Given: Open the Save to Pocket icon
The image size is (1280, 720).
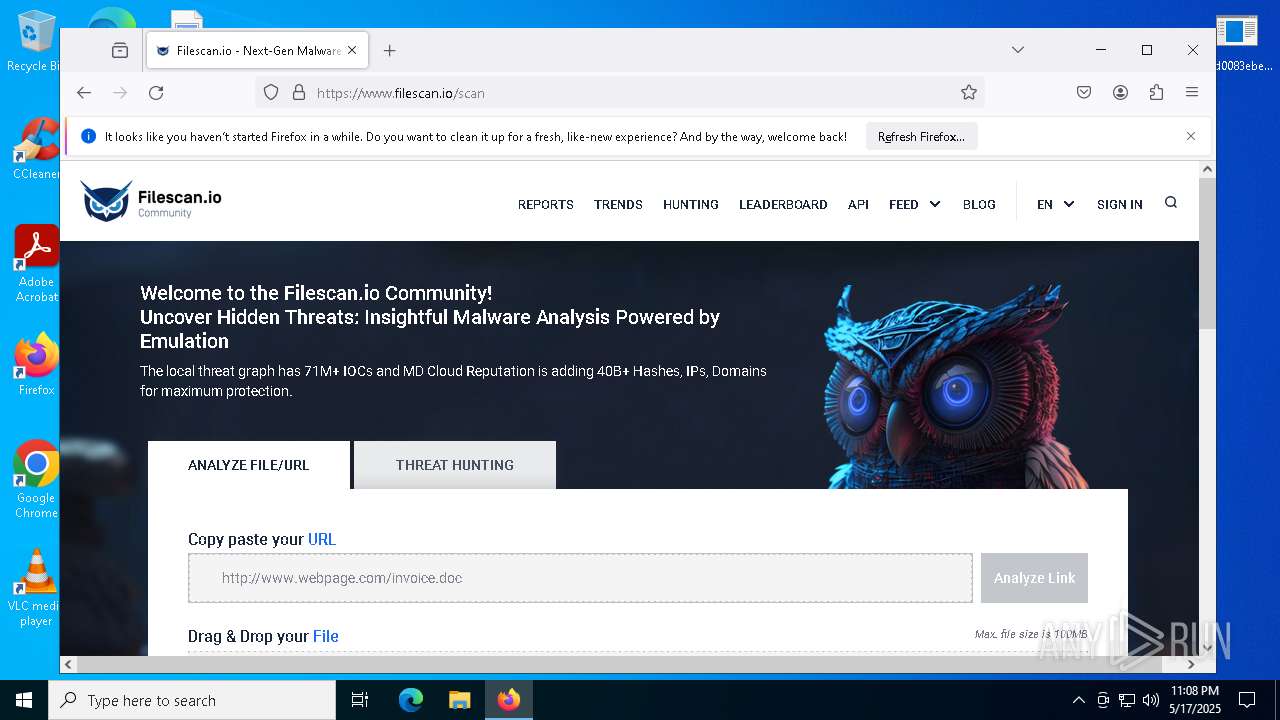Looking at the screenshot, I should point(1084,93).
